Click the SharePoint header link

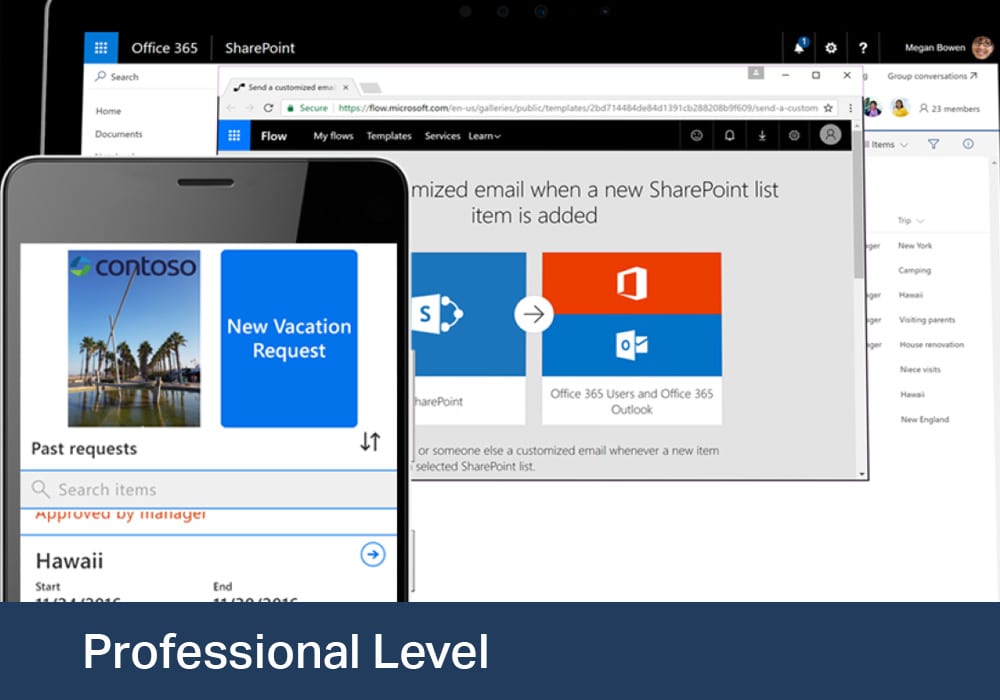[260, 48]
